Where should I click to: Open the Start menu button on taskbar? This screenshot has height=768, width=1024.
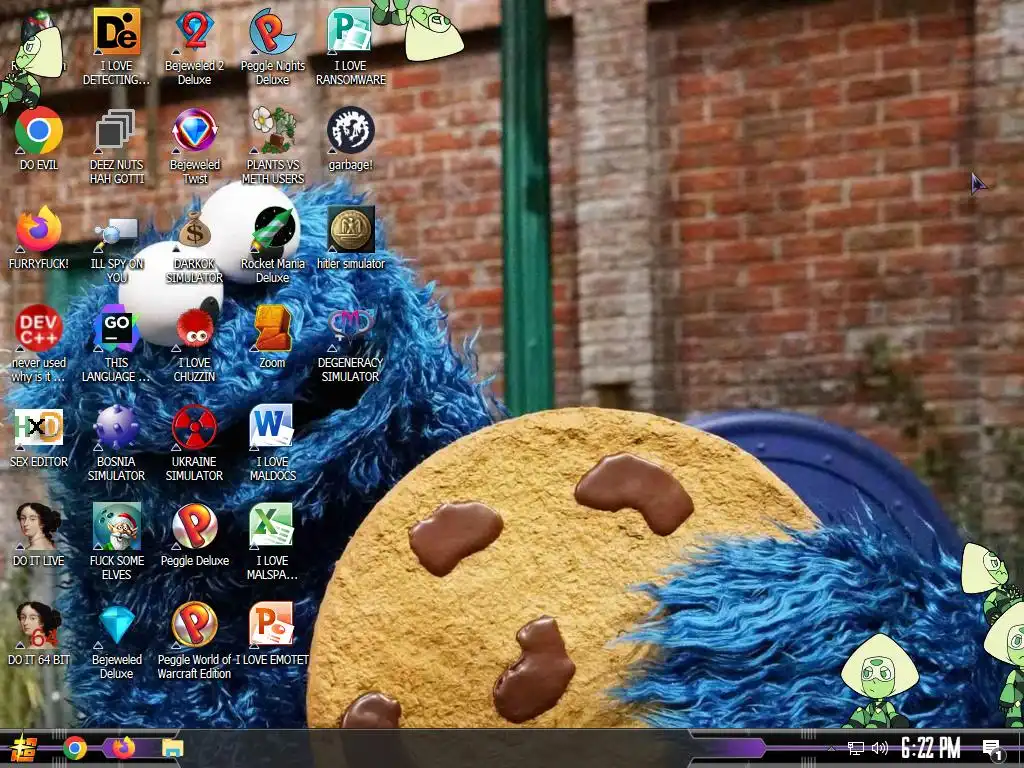24,748
